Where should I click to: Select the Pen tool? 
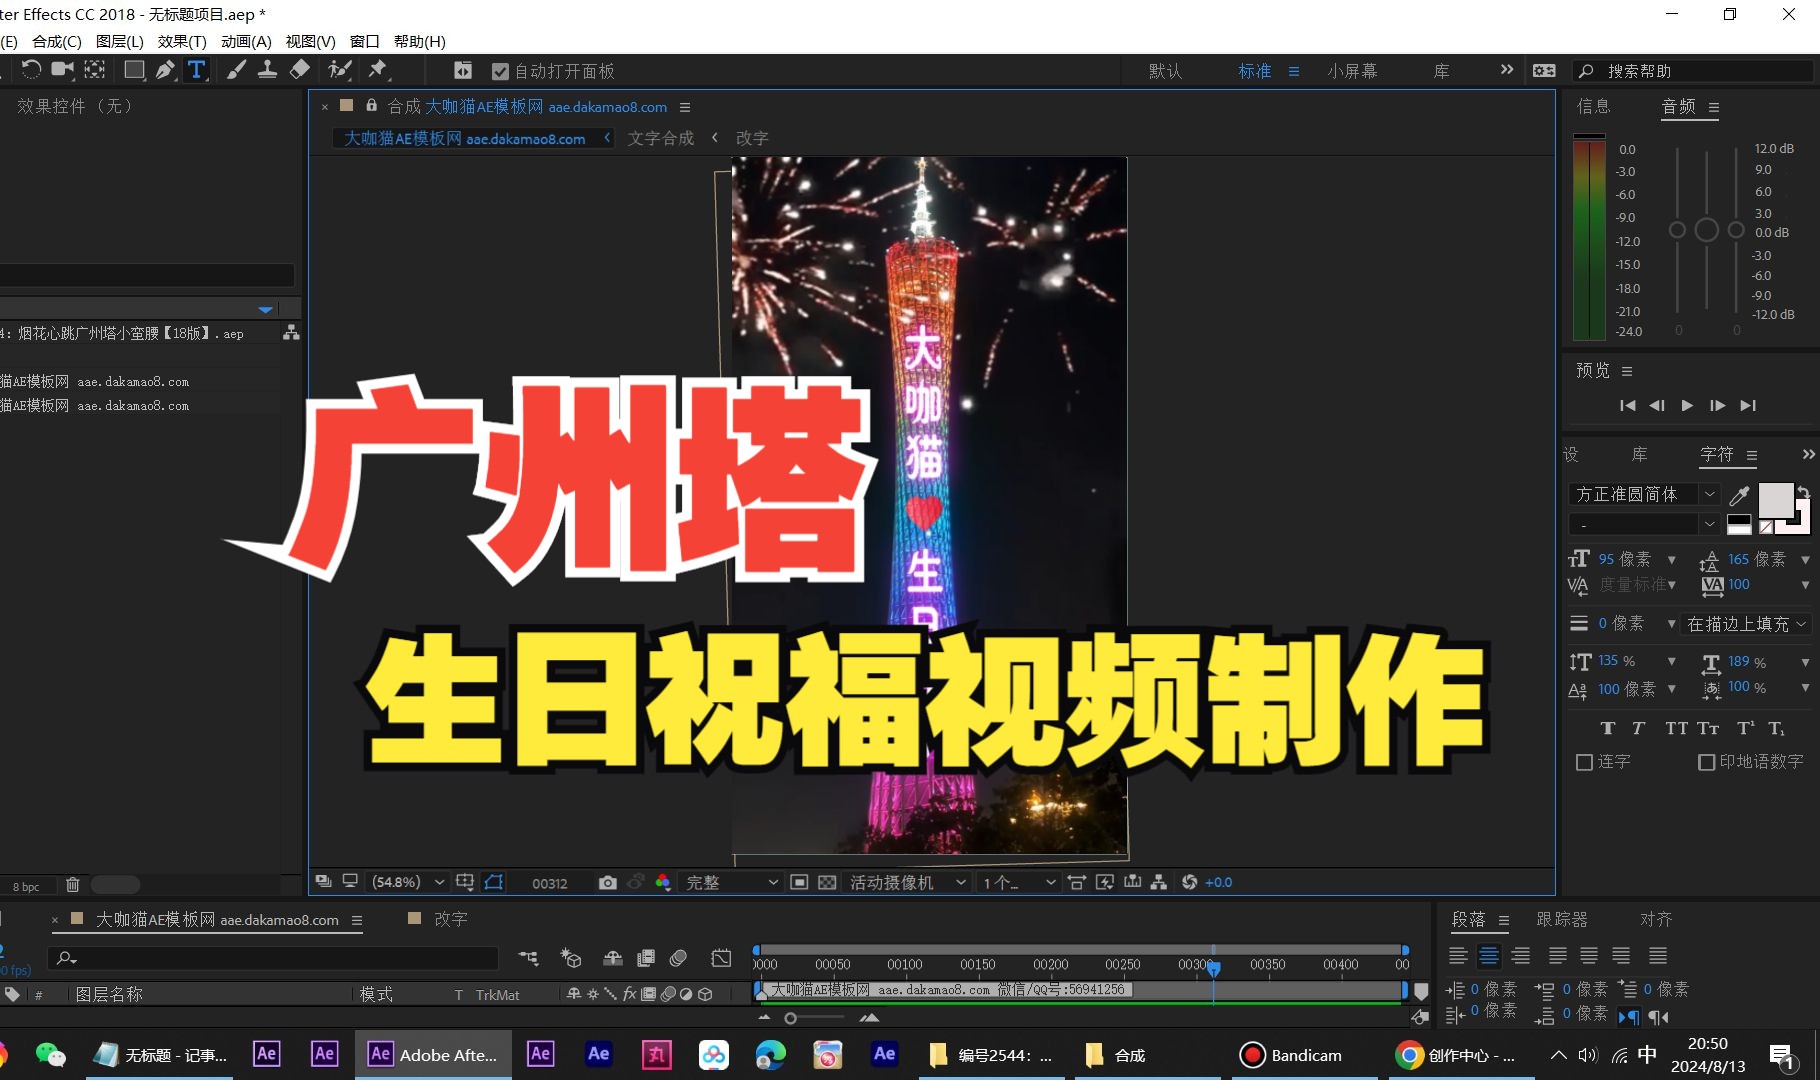(x=165, y=69)
